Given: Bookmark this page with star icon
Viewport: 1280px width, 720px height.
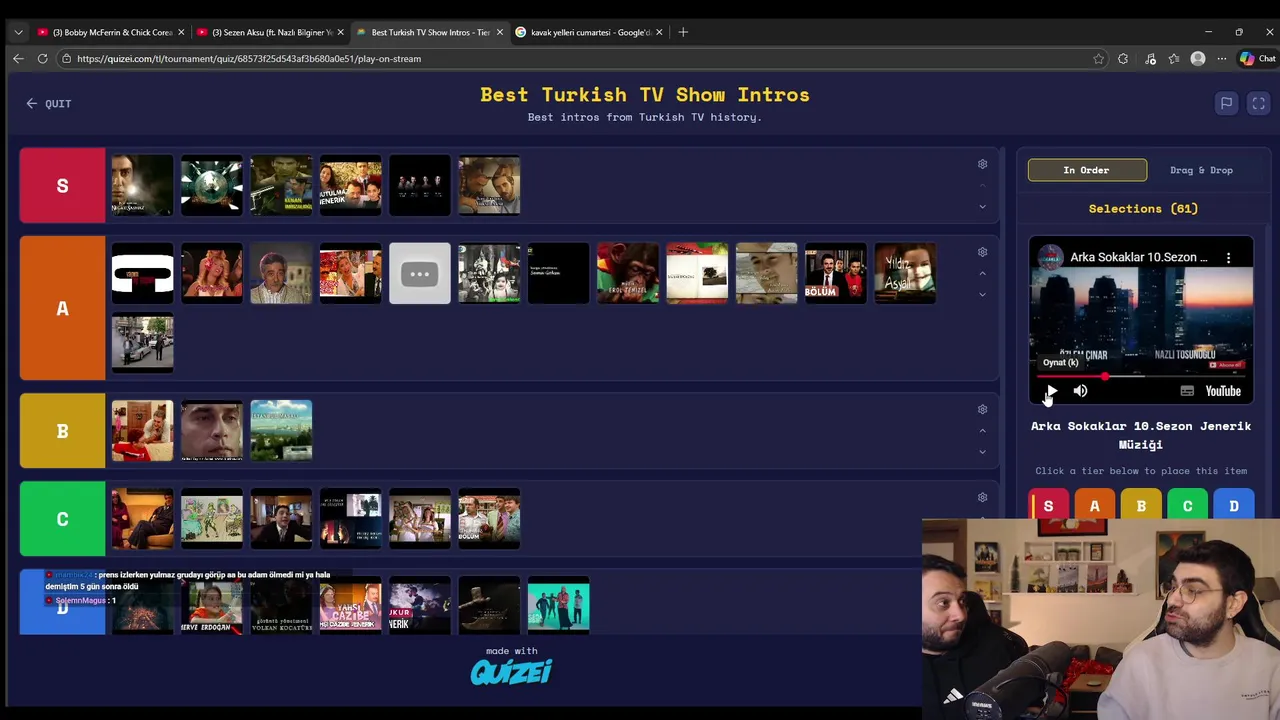Looking at the screenshot, I should 1098,59.
